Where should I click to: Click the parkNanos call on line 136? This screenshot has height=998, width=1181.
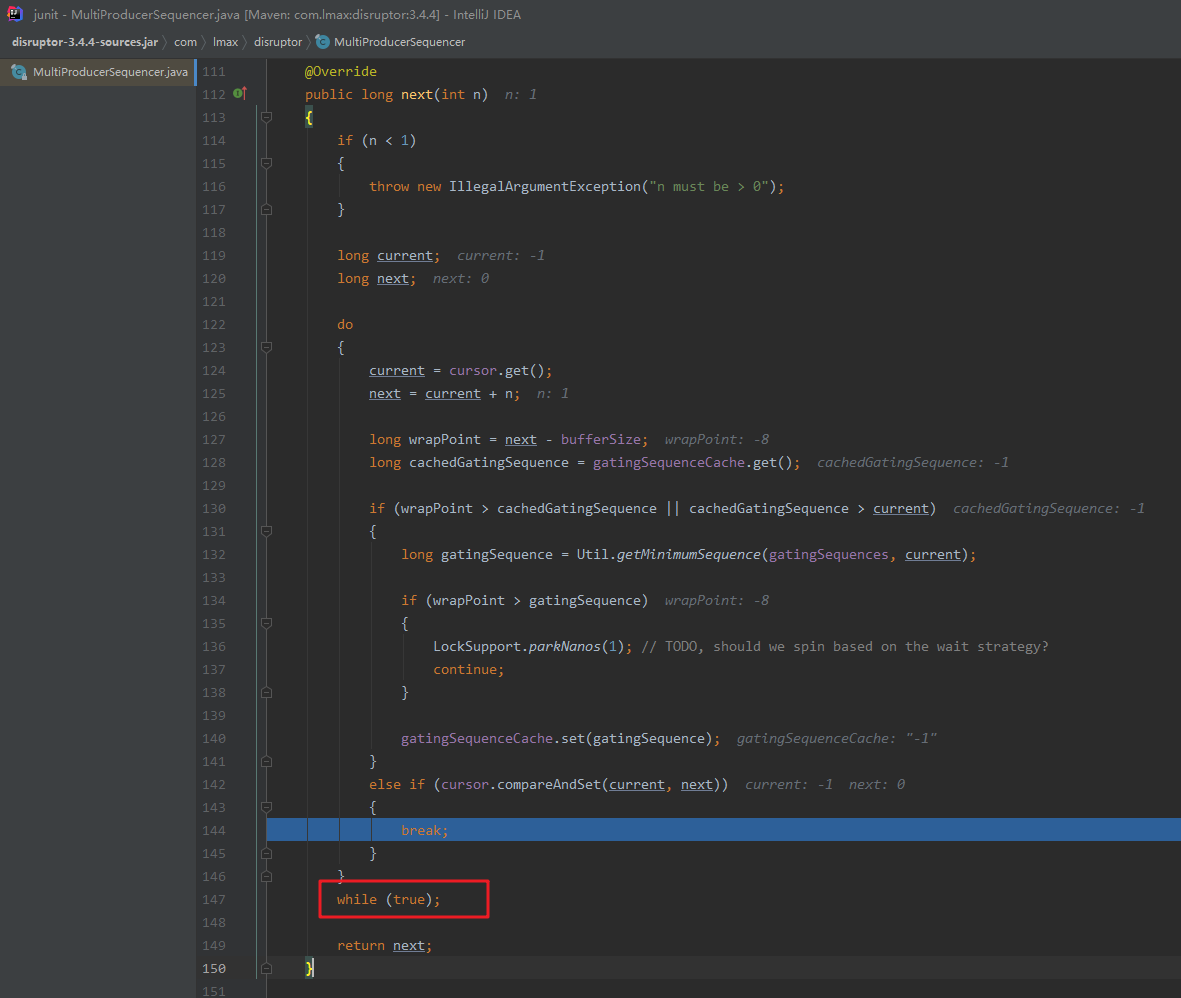click(564, 646)
